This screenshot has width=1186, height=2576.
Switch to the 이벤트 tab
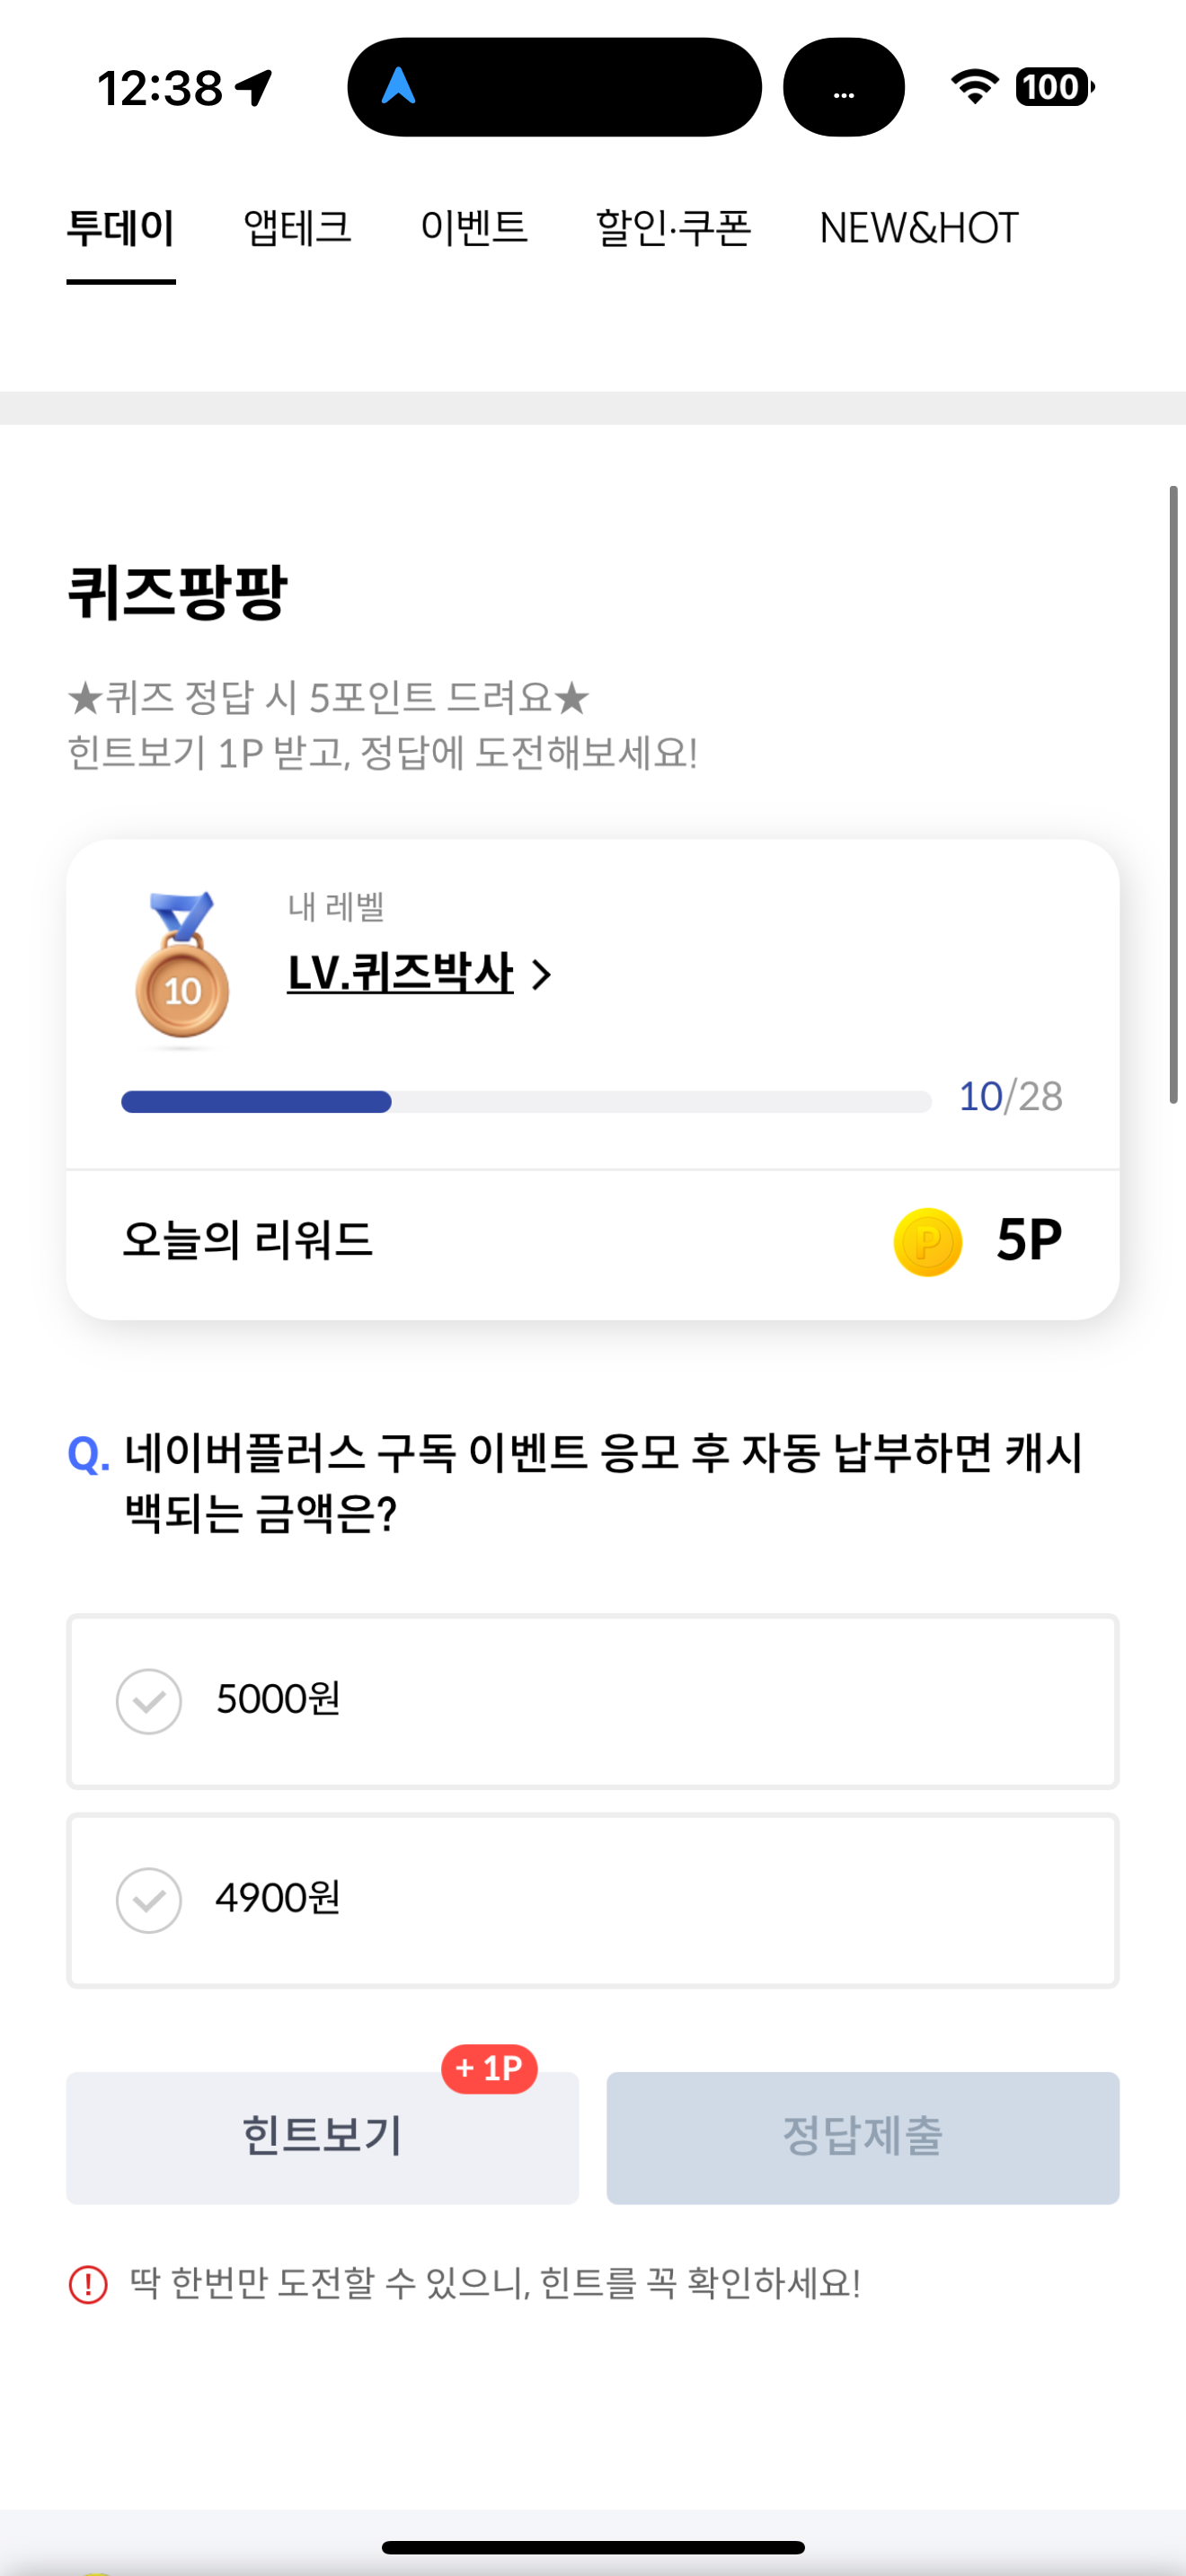point(474,228)
